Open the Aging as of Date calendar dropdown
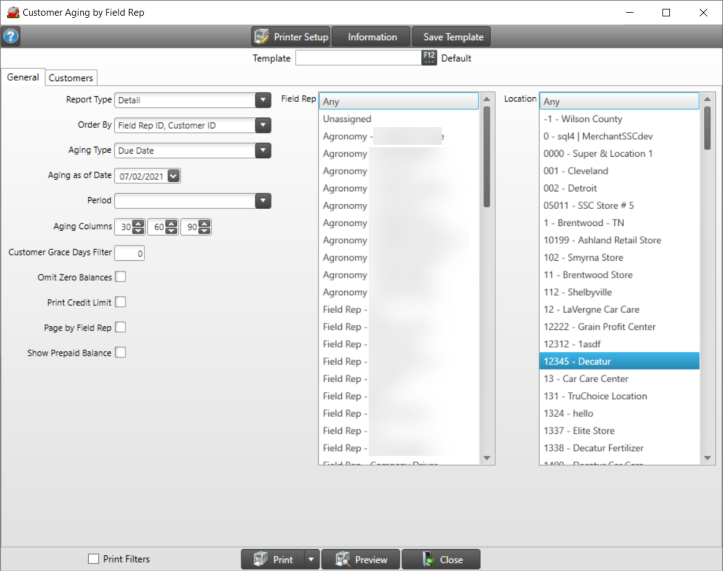 174,176
